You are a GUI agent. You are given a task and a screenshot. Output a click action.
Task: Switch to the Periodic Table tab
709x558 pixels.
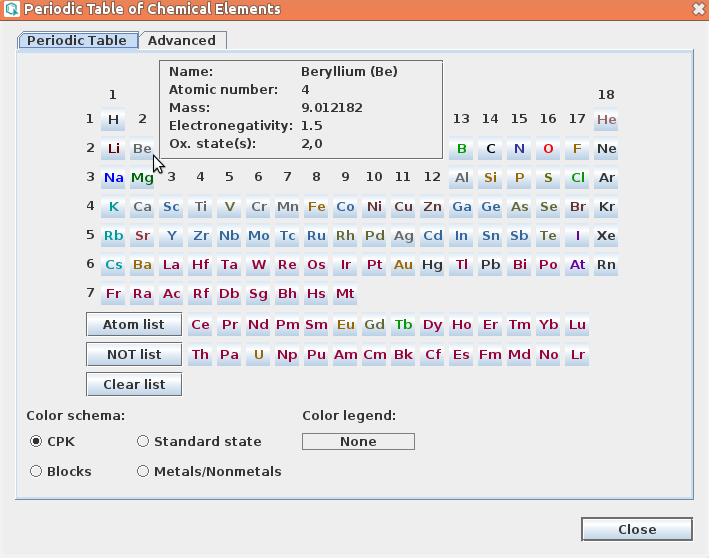[77, 41]
